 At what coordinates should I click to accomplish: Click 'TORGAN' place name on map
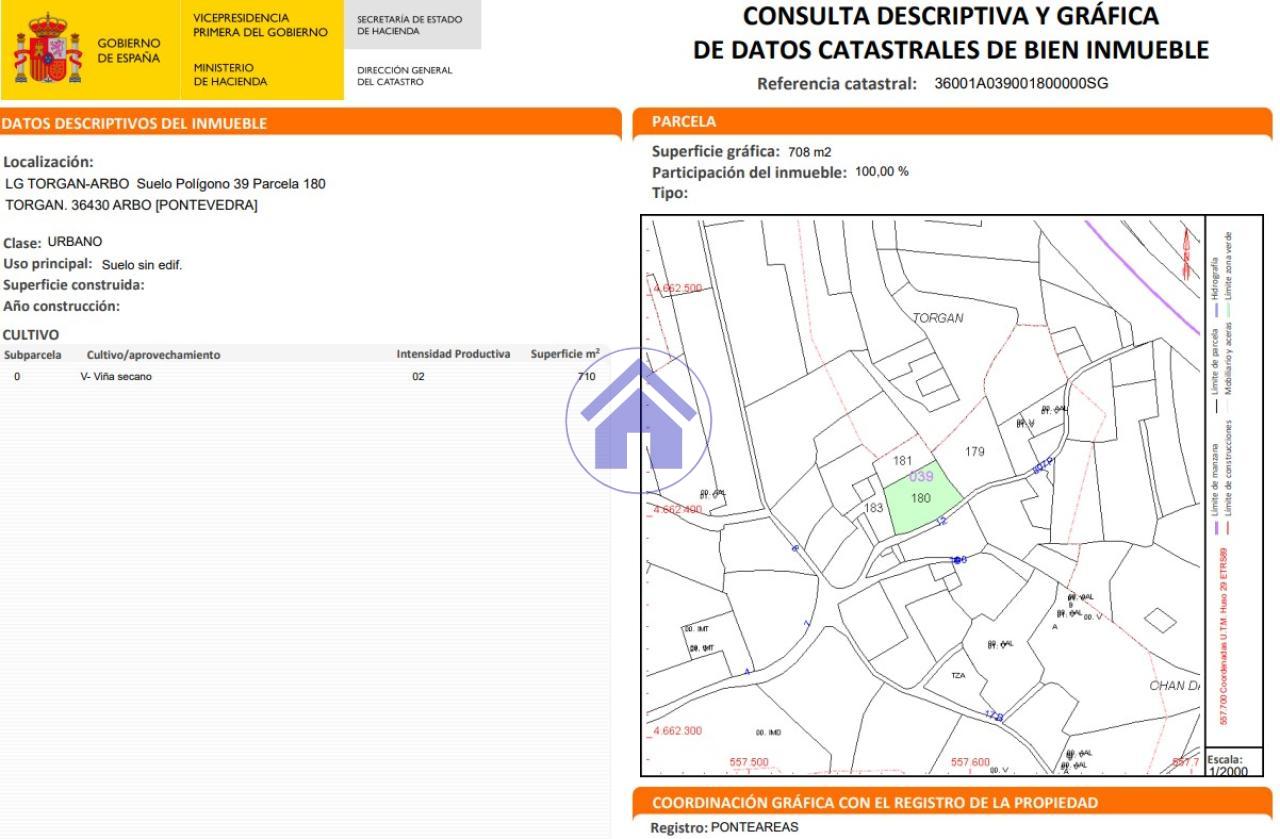click(938, 318)
